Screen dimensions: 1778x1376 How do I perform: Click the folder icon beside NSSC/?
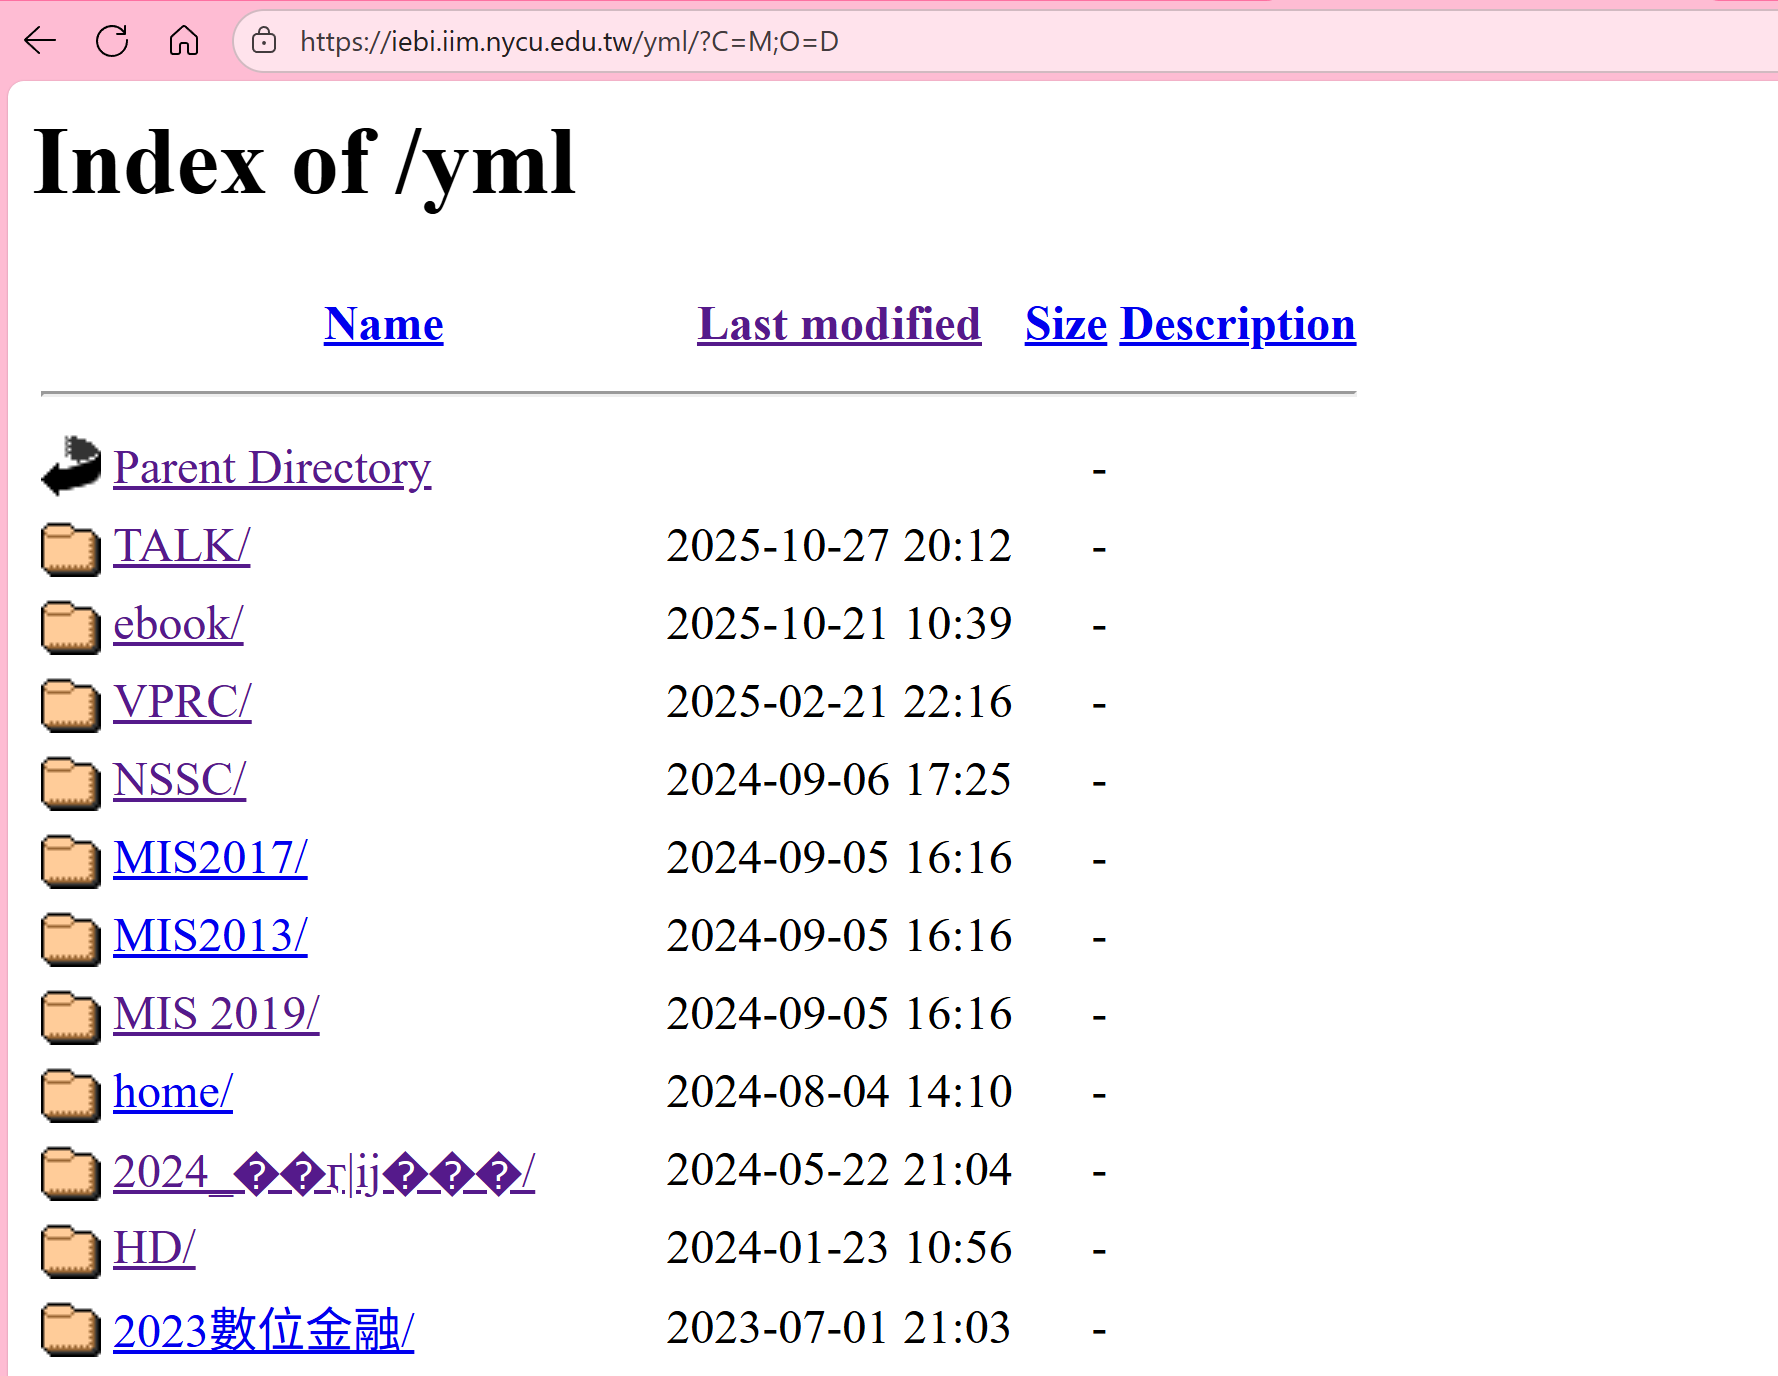point(71,783)
